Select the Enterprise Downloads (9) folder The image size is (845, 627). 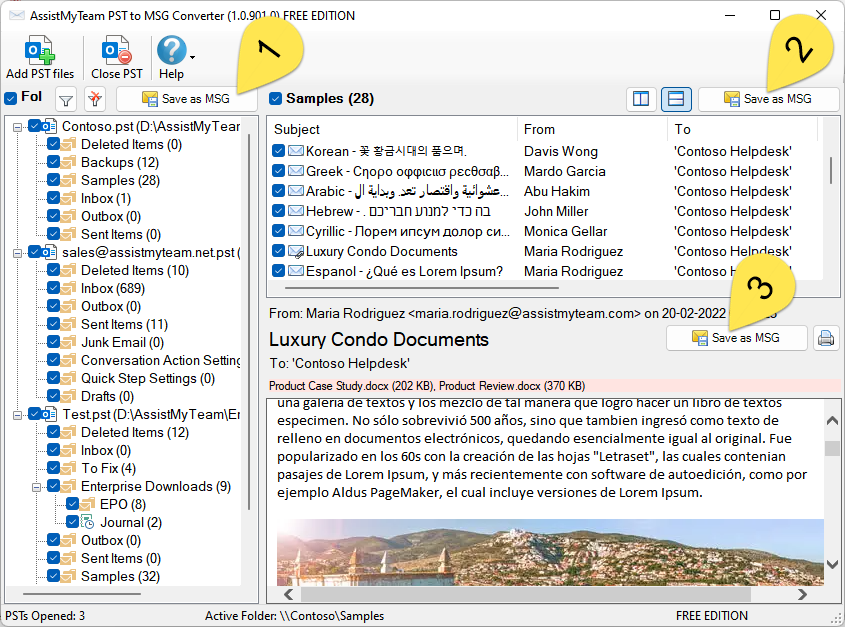[156, 487]
